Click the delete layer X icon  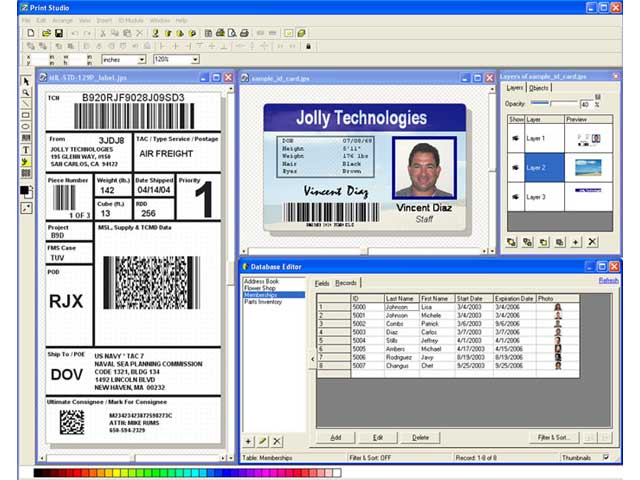tap(592, 242)
